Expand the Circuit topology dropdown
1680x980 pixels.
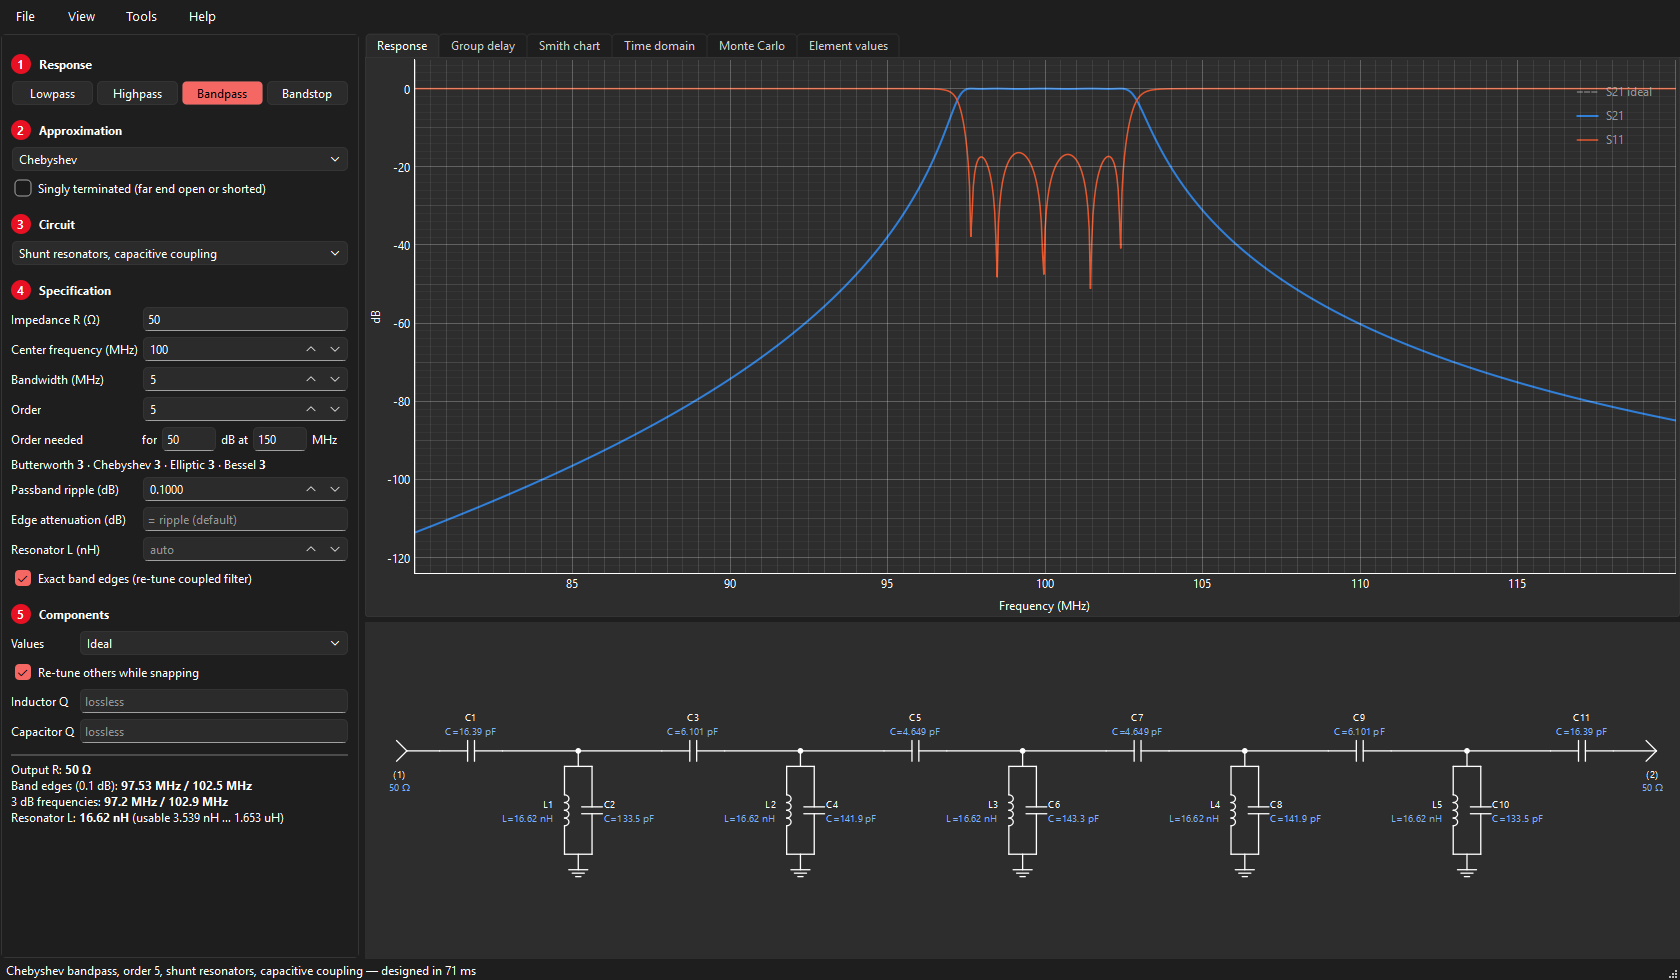click(x=179, y=253)
